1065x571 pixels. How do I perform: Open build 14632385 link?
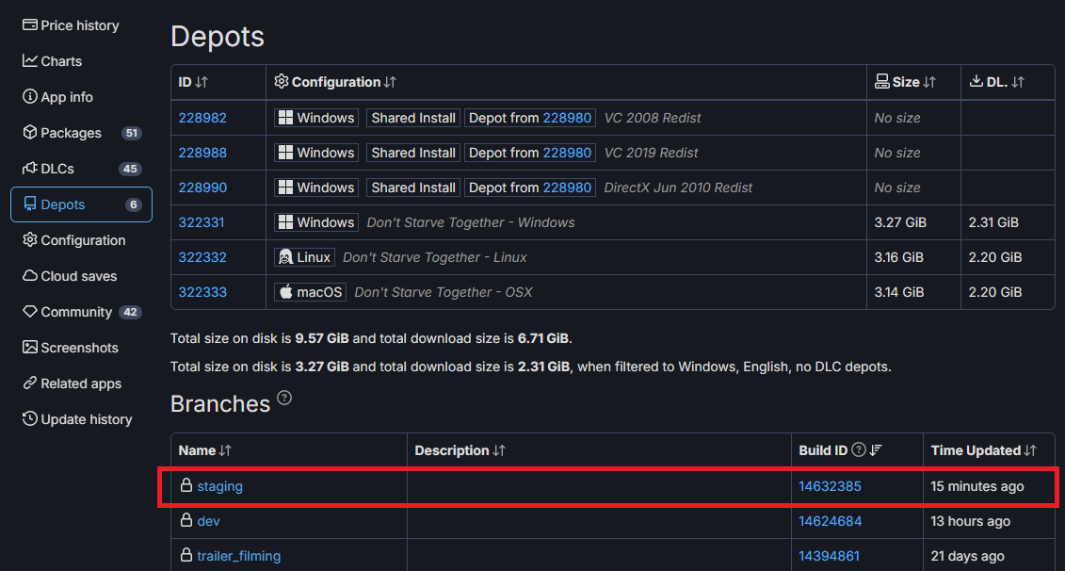829,486
